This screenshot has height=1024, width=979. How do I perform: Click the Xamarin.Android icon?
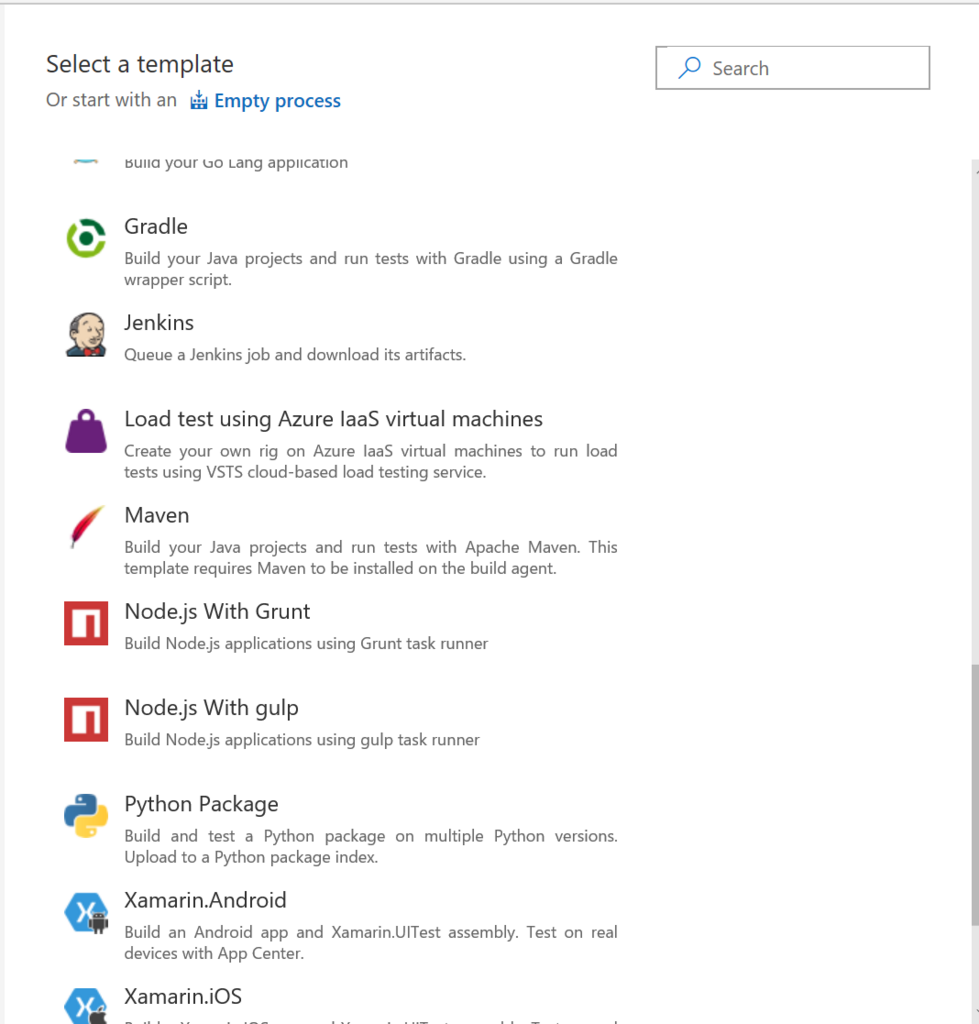(x=86, y=913)
